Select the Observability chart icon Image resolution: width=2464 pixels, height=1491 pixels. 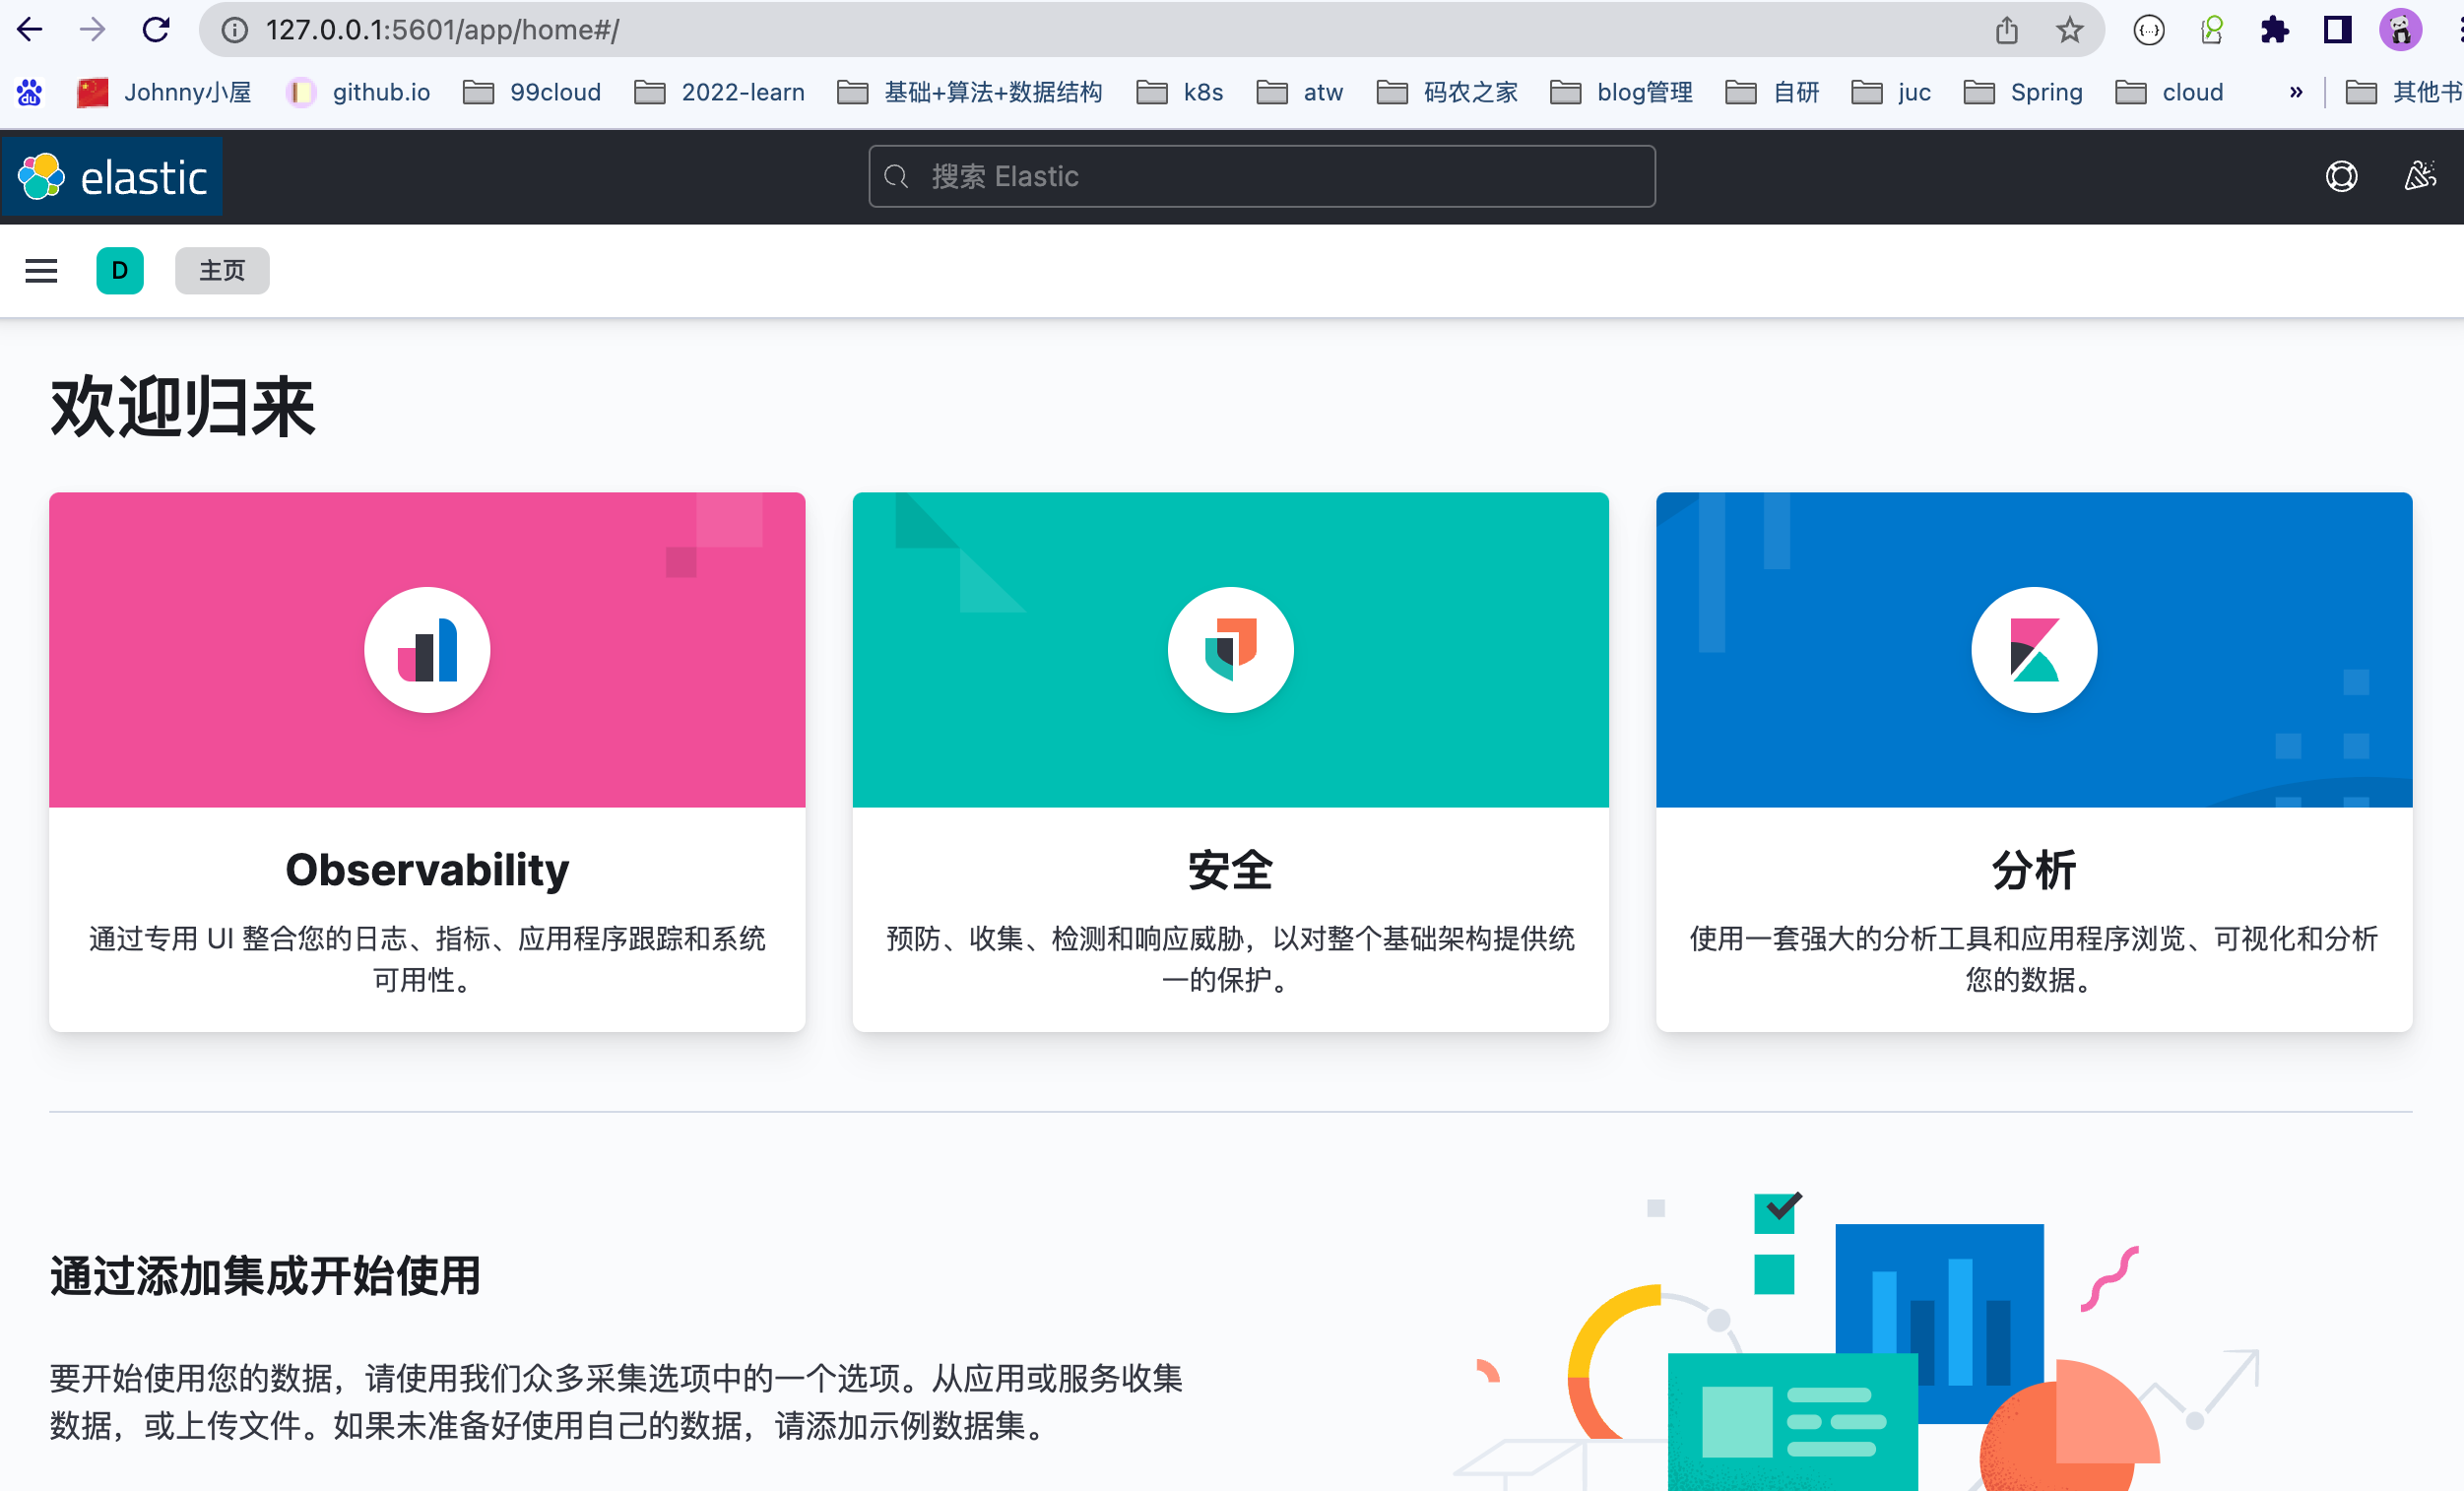point(427,649)
